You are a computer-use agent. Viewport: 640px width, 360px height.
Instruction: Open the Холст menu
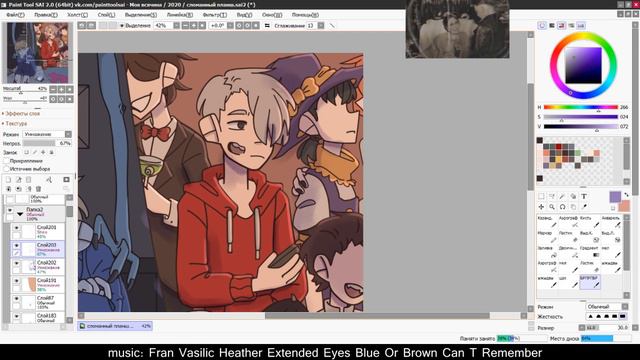pyautogui.click(x=77, y=15)
